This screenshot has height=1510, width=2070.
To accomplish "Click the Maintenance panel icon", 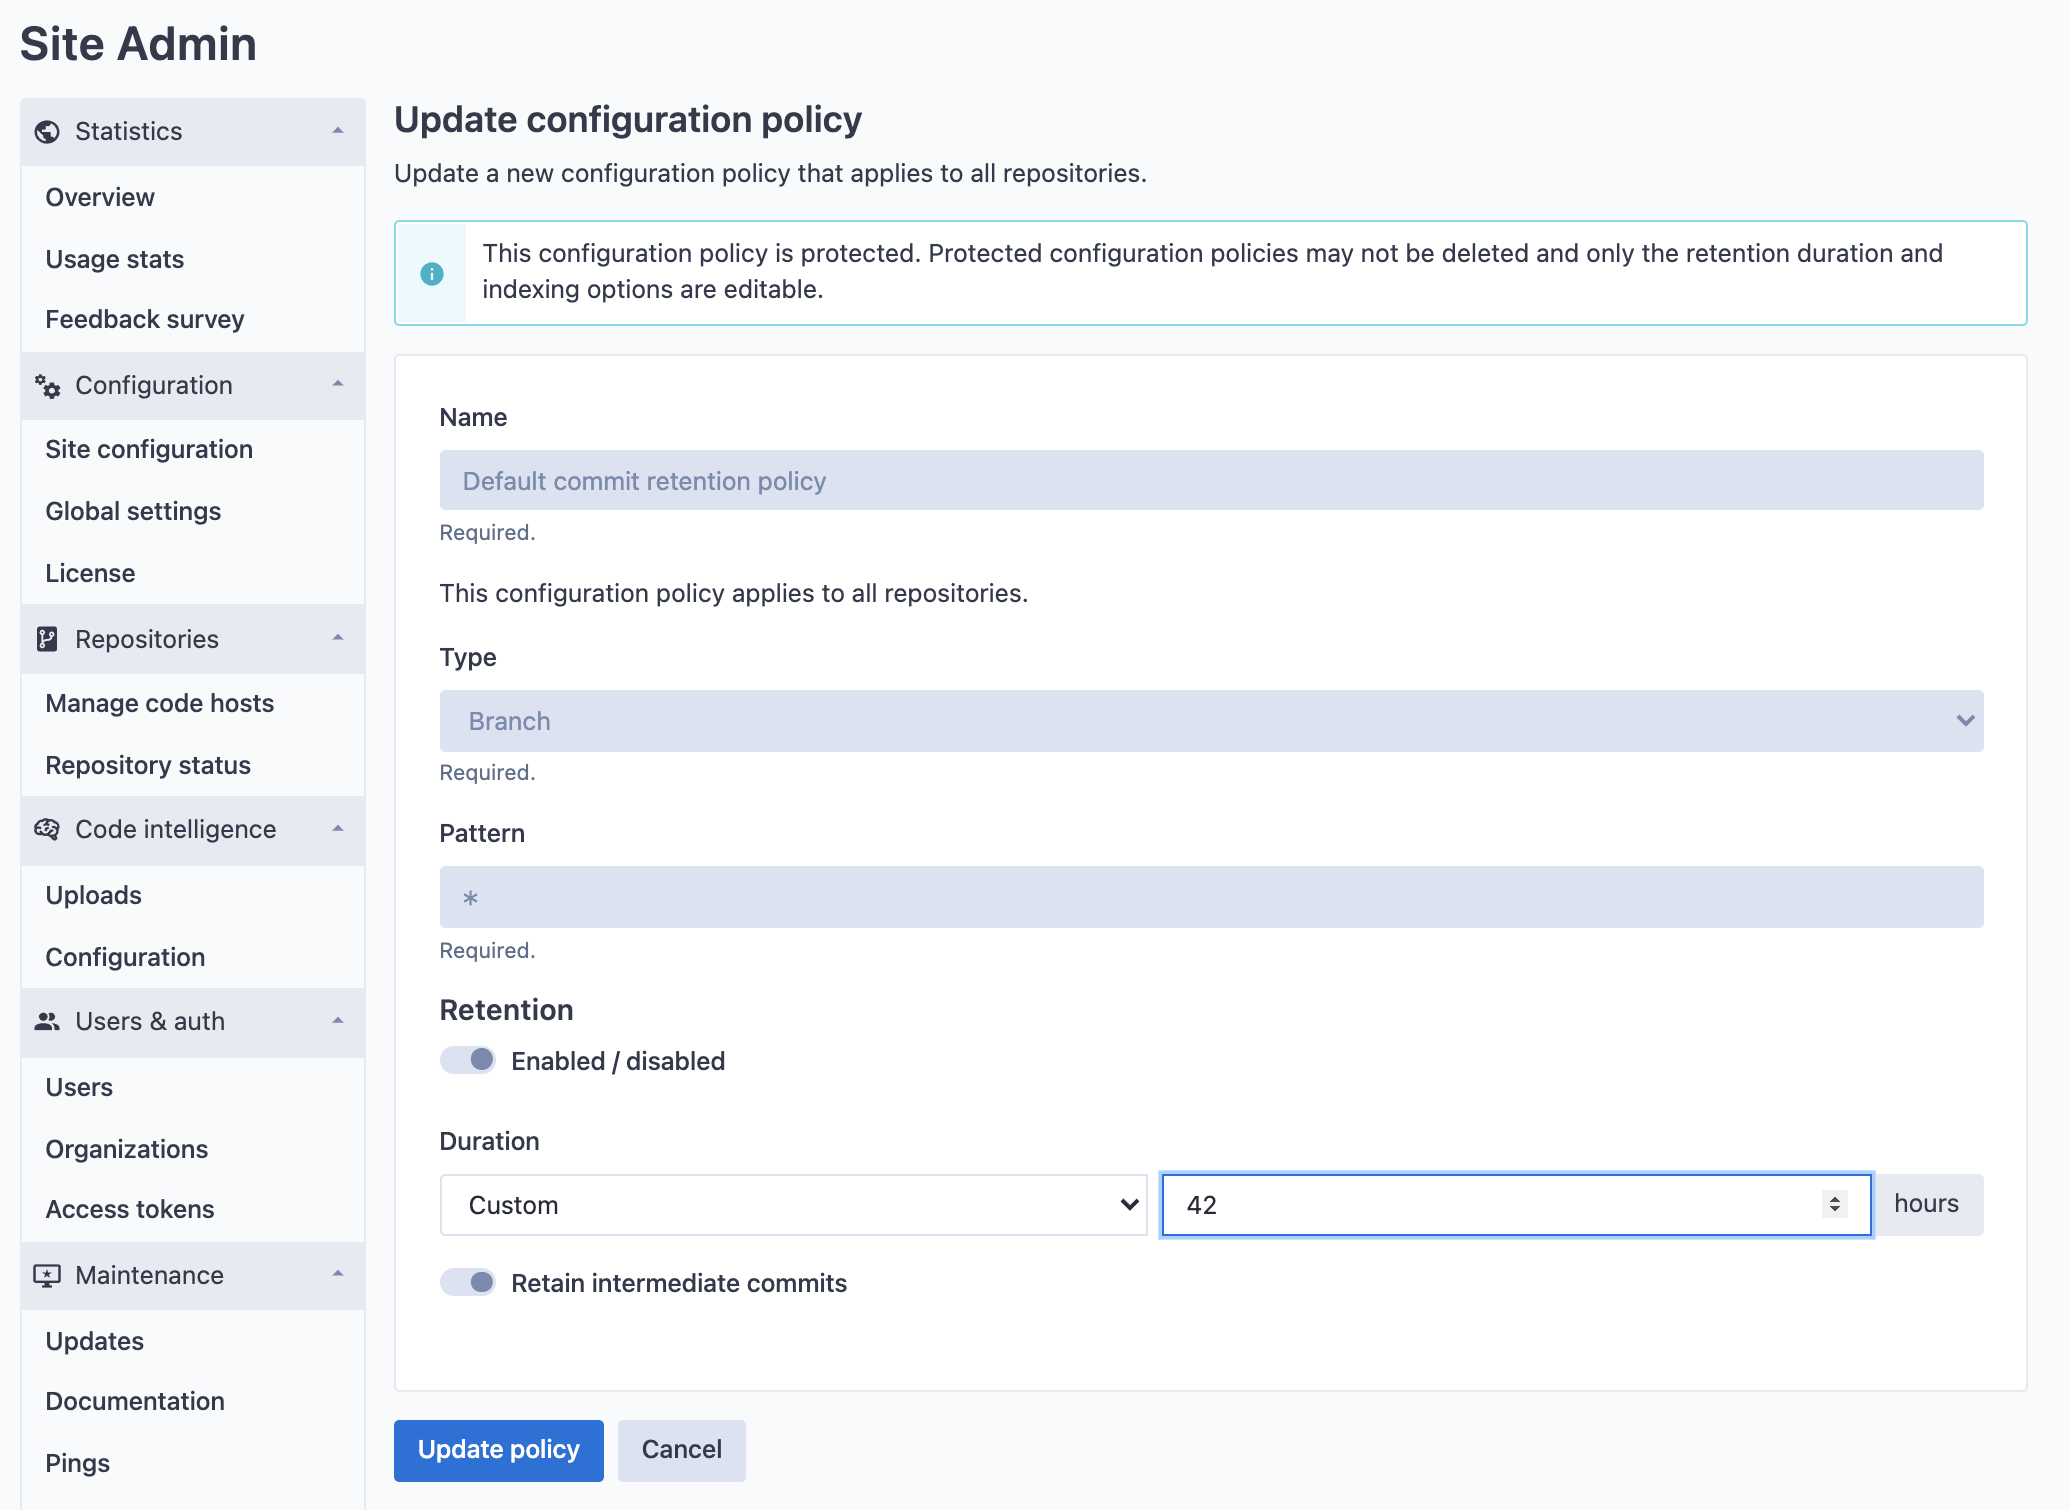I will tap(48, 1275).
